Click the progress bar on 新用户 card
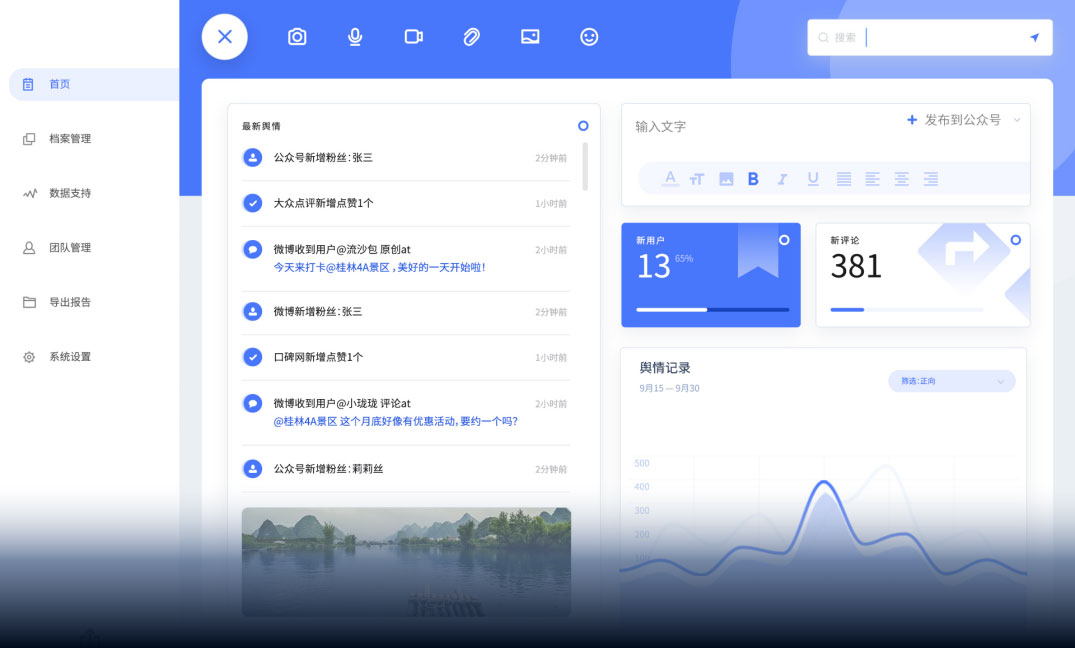Screen dimensions: 1075x648 [x=712, y=310]
